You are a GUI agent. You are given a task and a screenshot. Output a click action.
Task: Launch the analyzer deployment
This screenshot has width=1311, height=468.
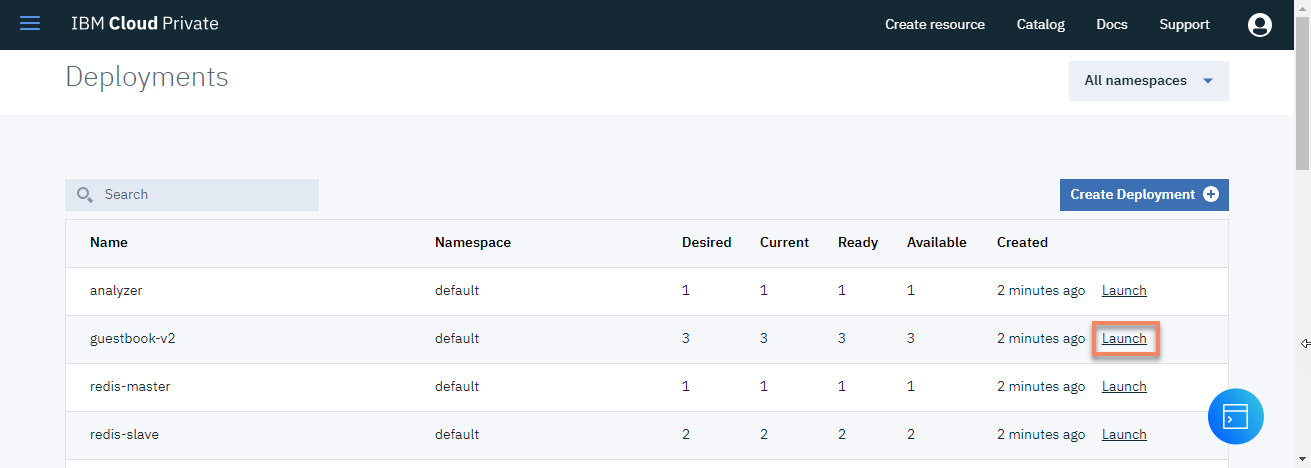[x=1124, y=291]
